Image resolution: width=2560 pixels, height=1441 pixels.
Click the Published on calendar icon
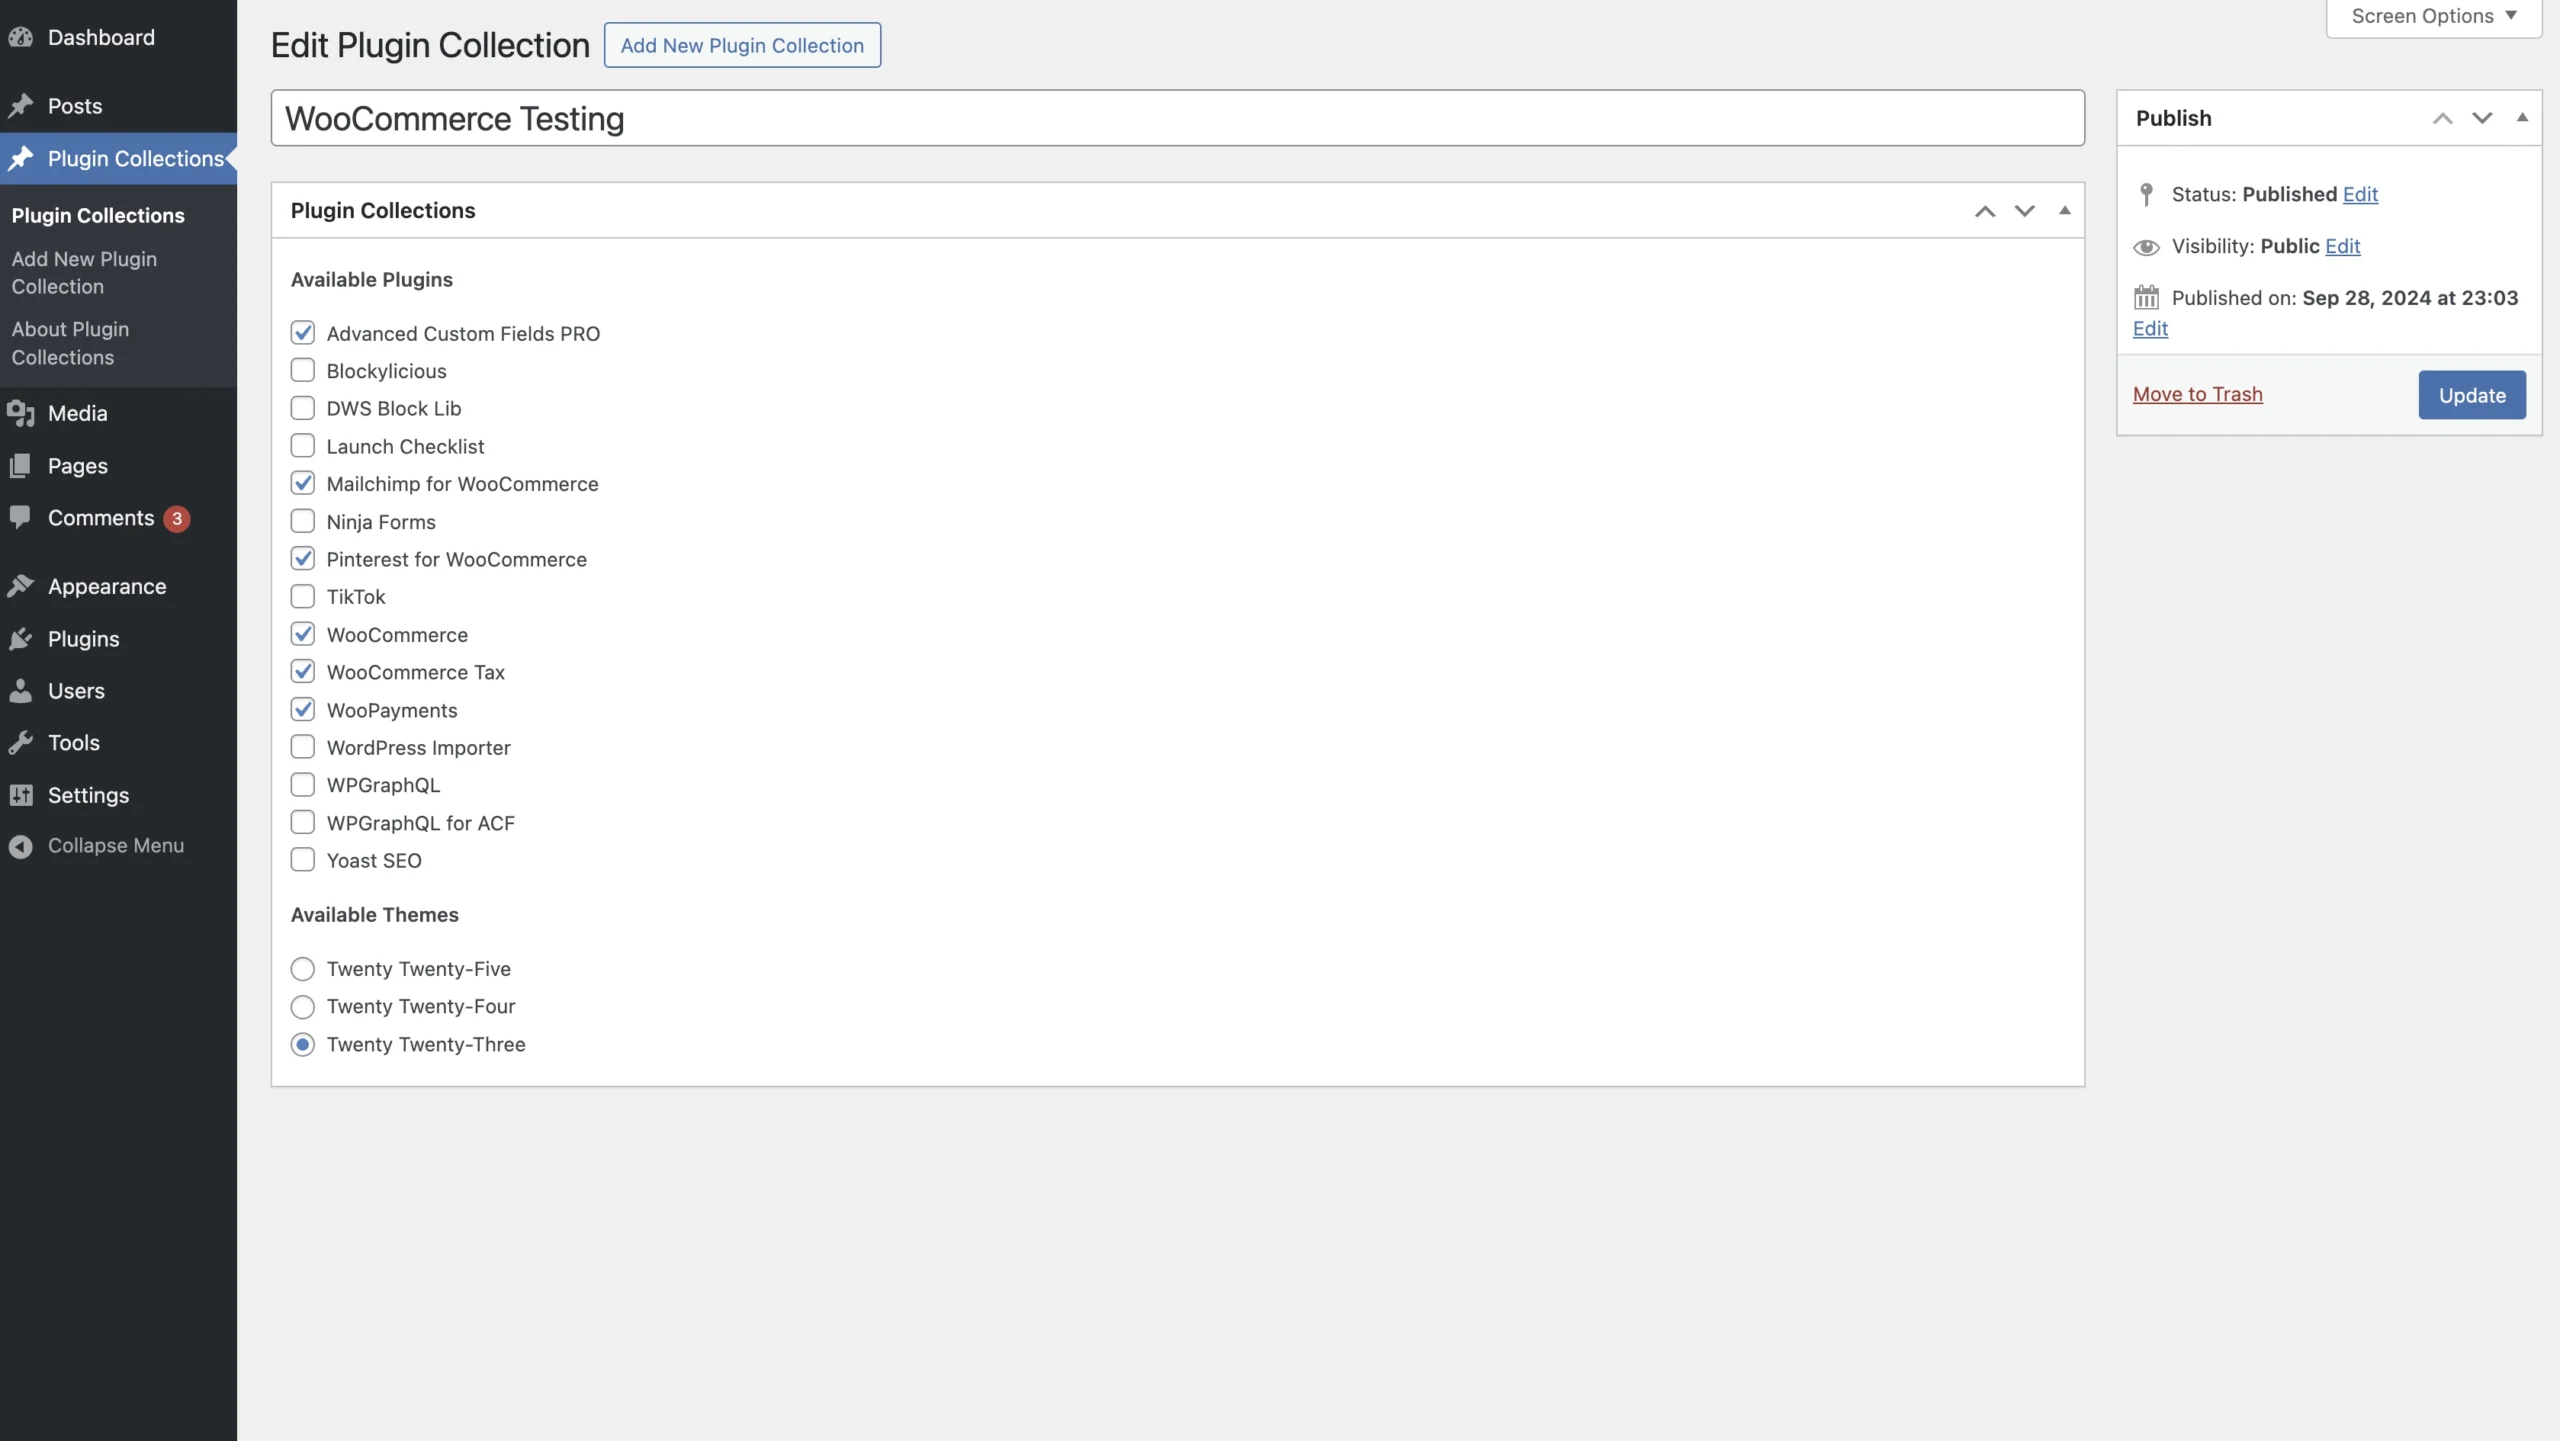[x=2146, y=298]
